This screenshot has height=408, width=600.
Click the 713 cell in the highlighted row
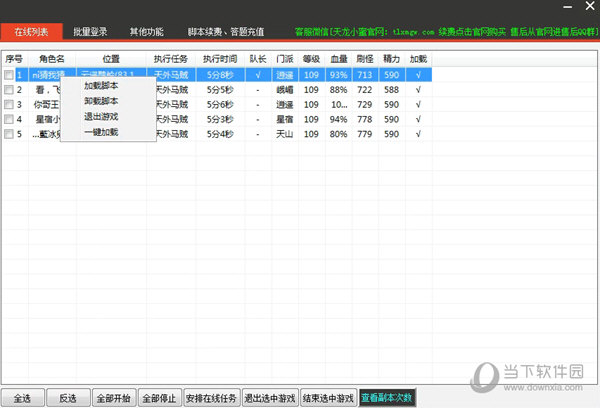click(x=365, y=75)
